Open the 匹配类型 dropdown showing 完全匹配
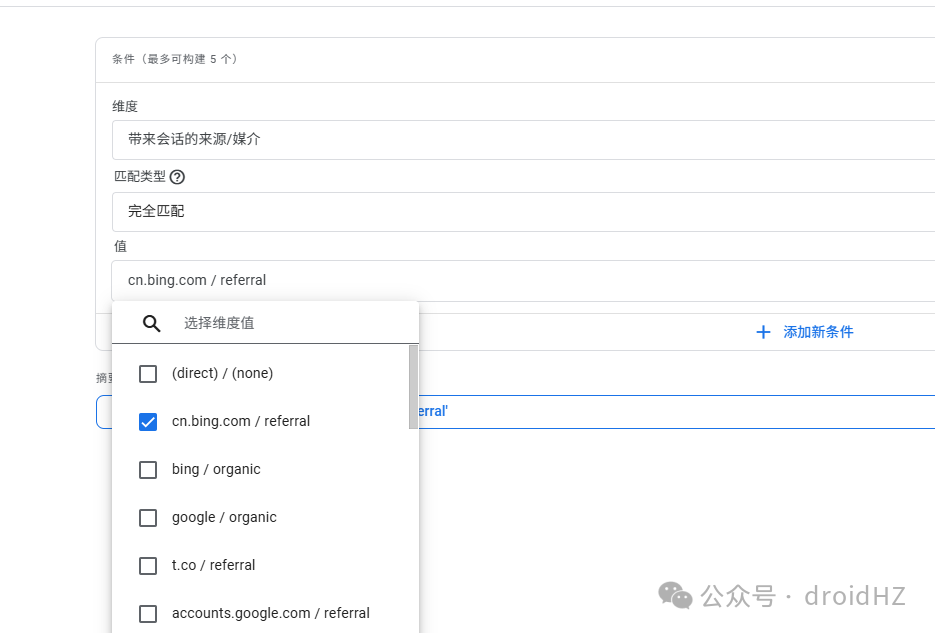Image resolution: width=935 pixels, height=633 pixels. [524, 212]
